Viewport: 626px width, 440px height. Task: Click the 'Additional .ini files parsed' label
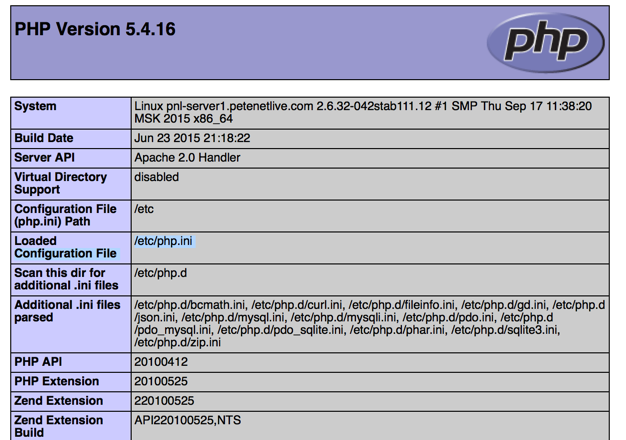coord(67,311)
